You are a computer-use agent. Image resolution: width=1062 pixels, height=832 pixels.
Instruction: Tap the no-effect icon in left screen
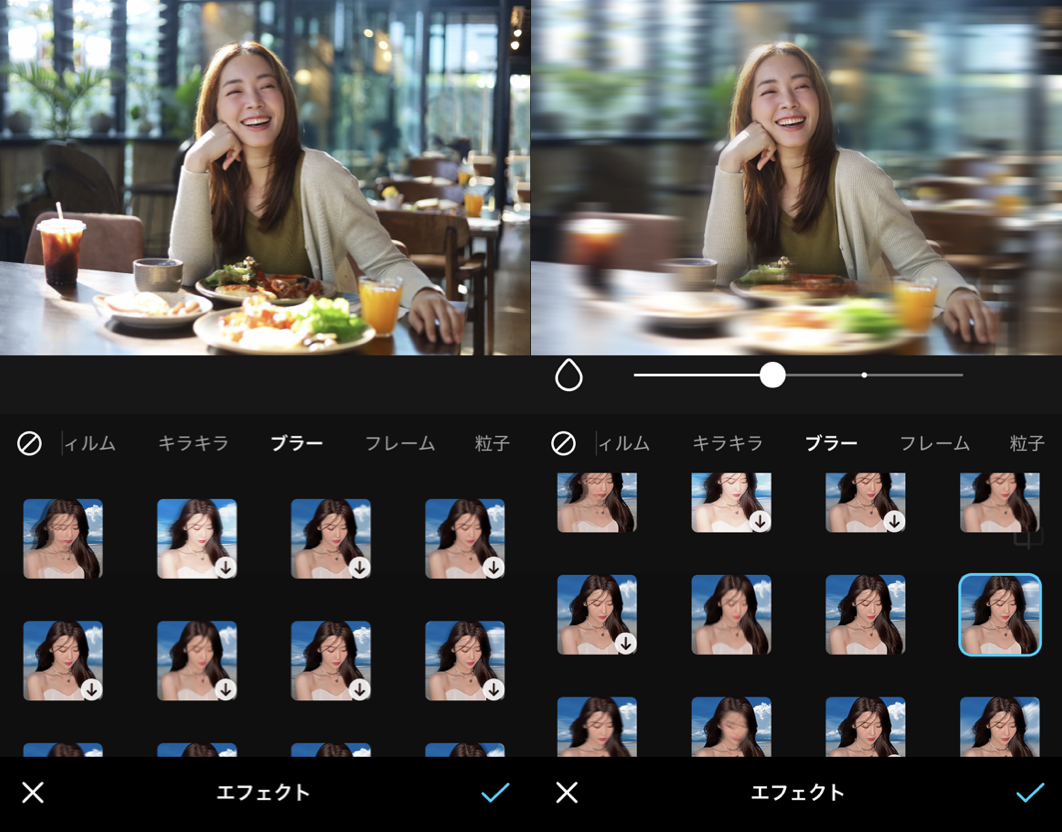point(29,443)
